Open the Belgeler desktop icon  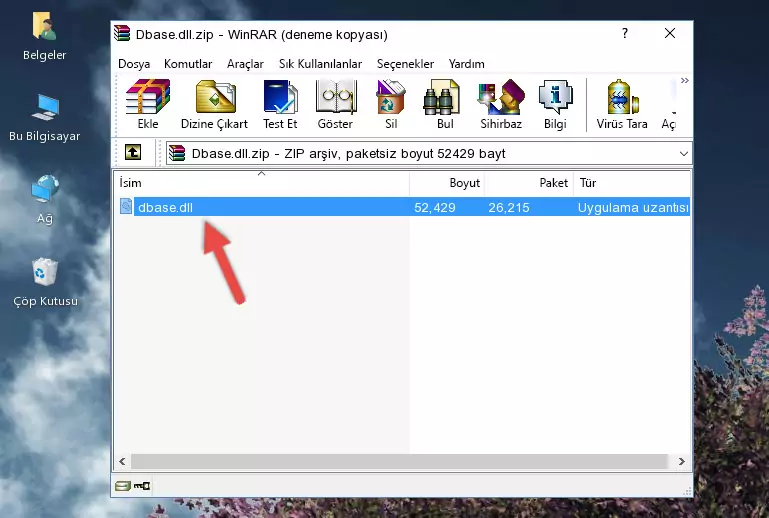[x=44, y=26]
